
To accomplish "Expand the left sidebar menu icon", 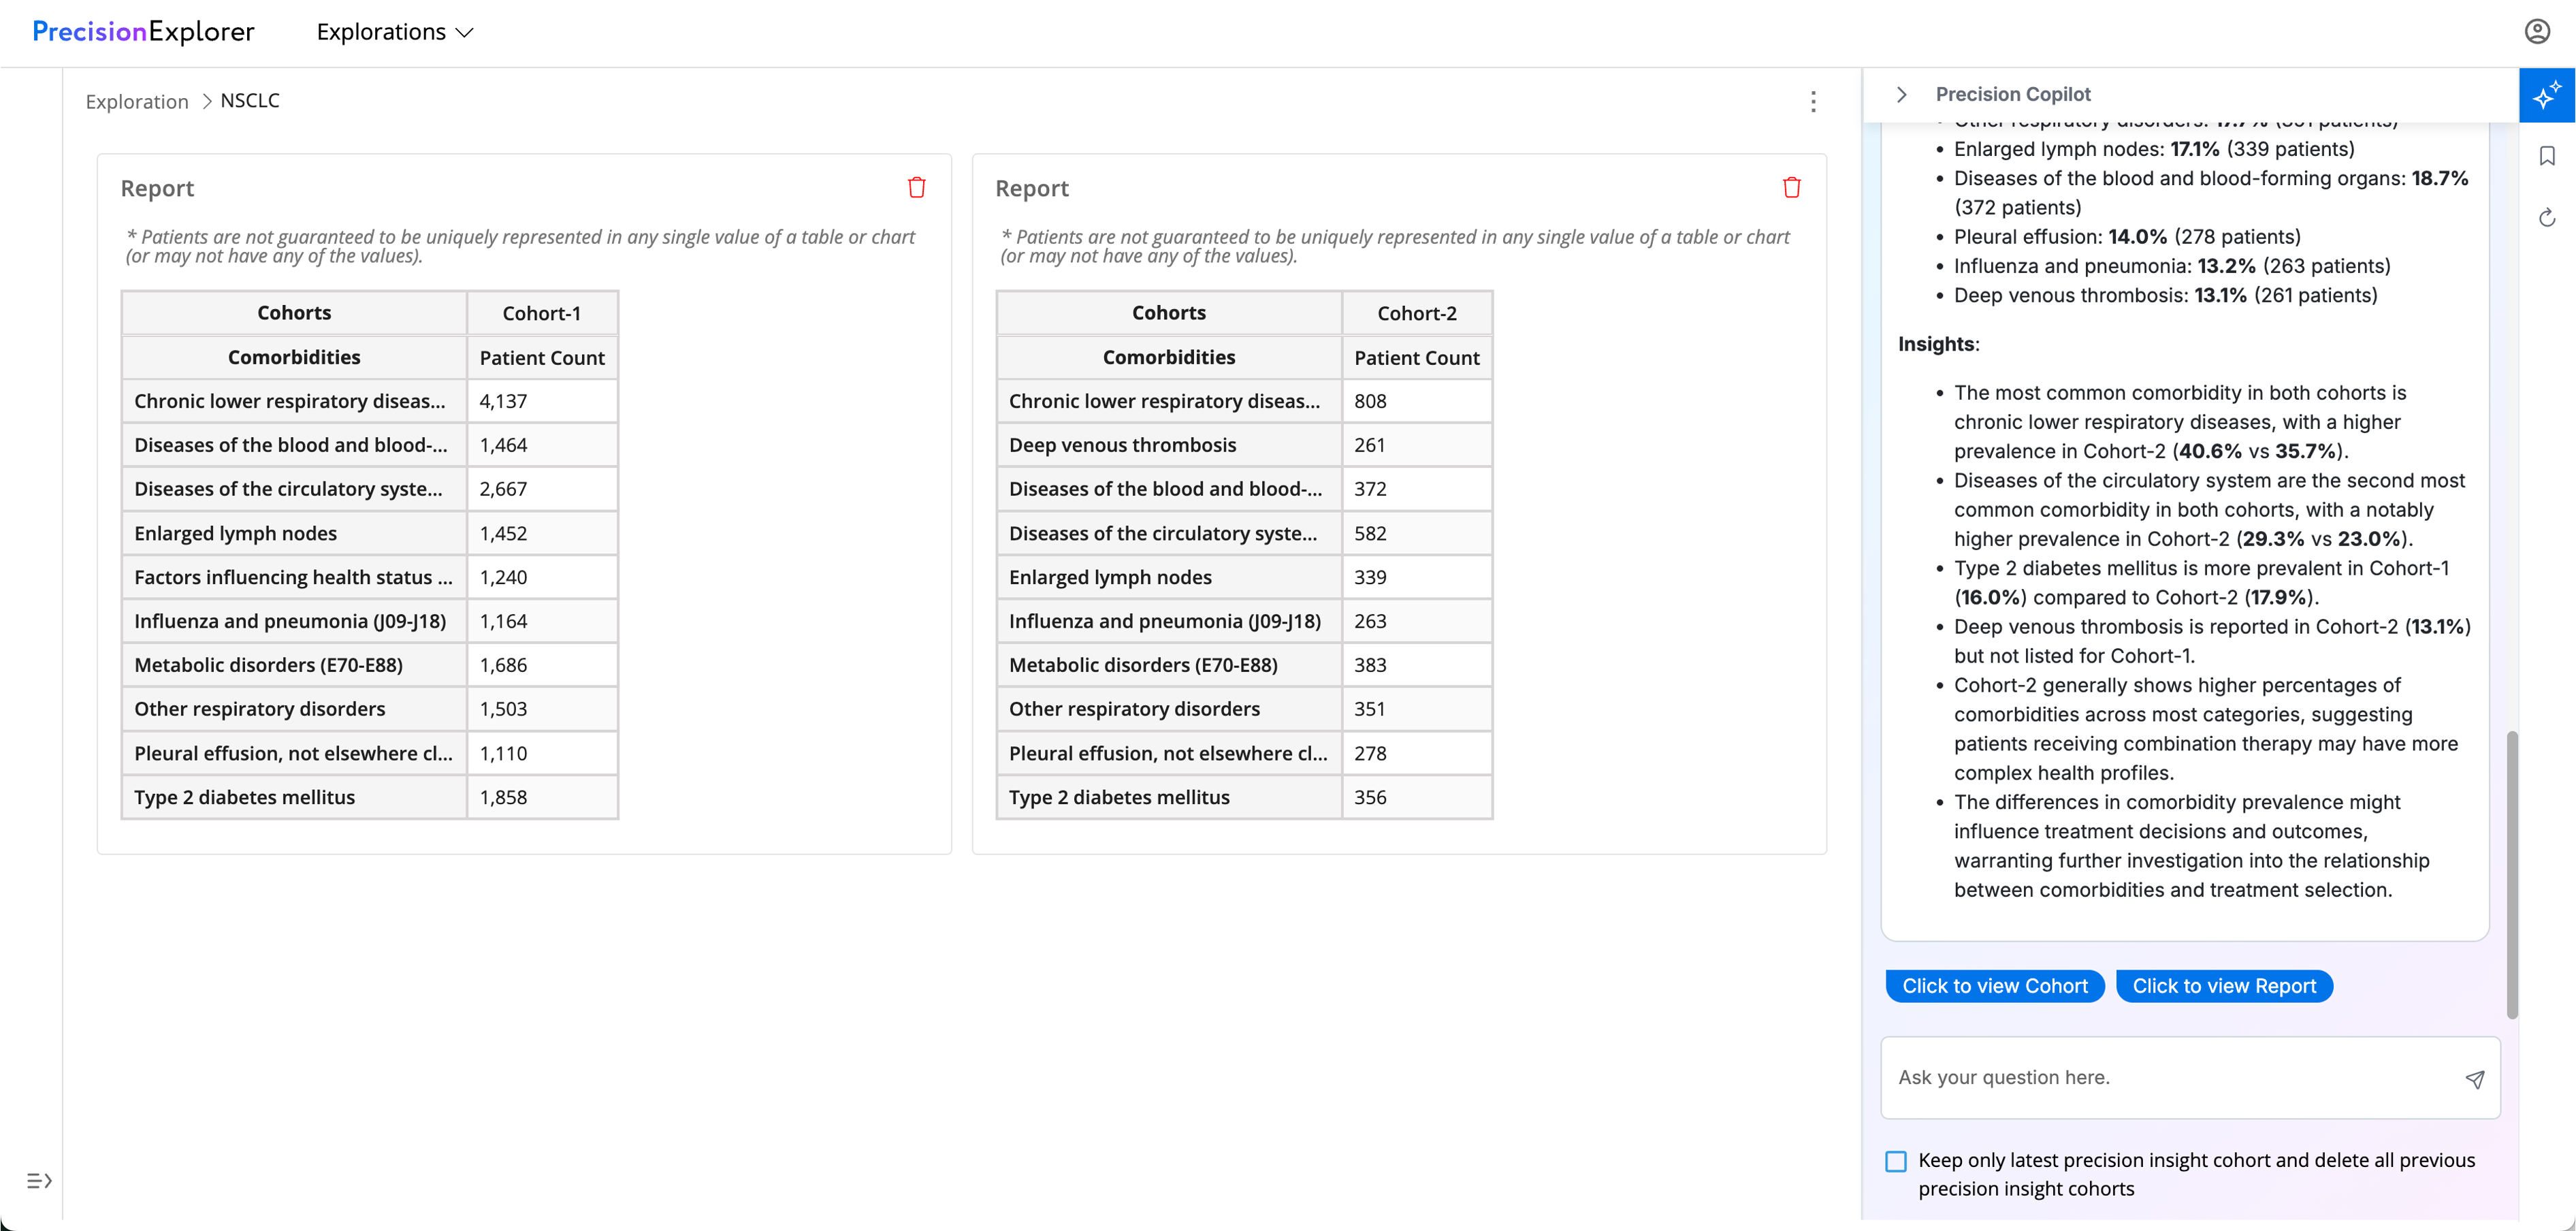I will click(x=39, y=1180).
